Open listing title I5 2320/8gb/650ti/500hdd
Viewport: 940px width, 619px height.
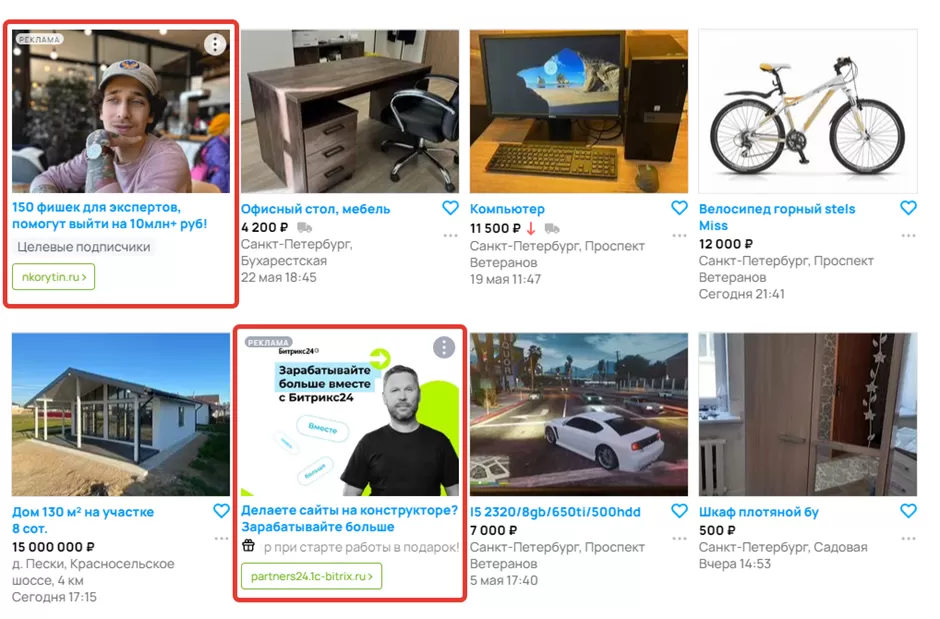(555, 512)
